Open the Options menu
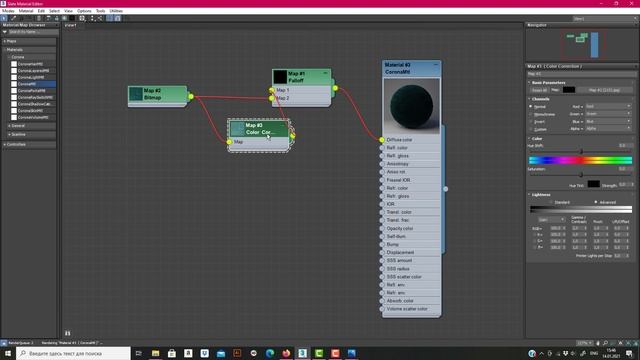640x360 pixels. pos(84,11)
